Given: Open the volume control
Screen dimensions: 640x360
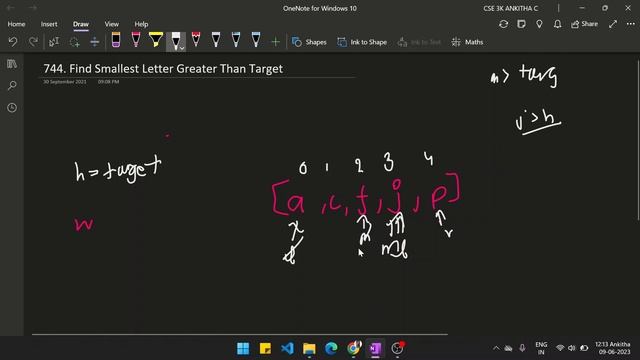Looking at the screenshot, I should tap(572, 348).
